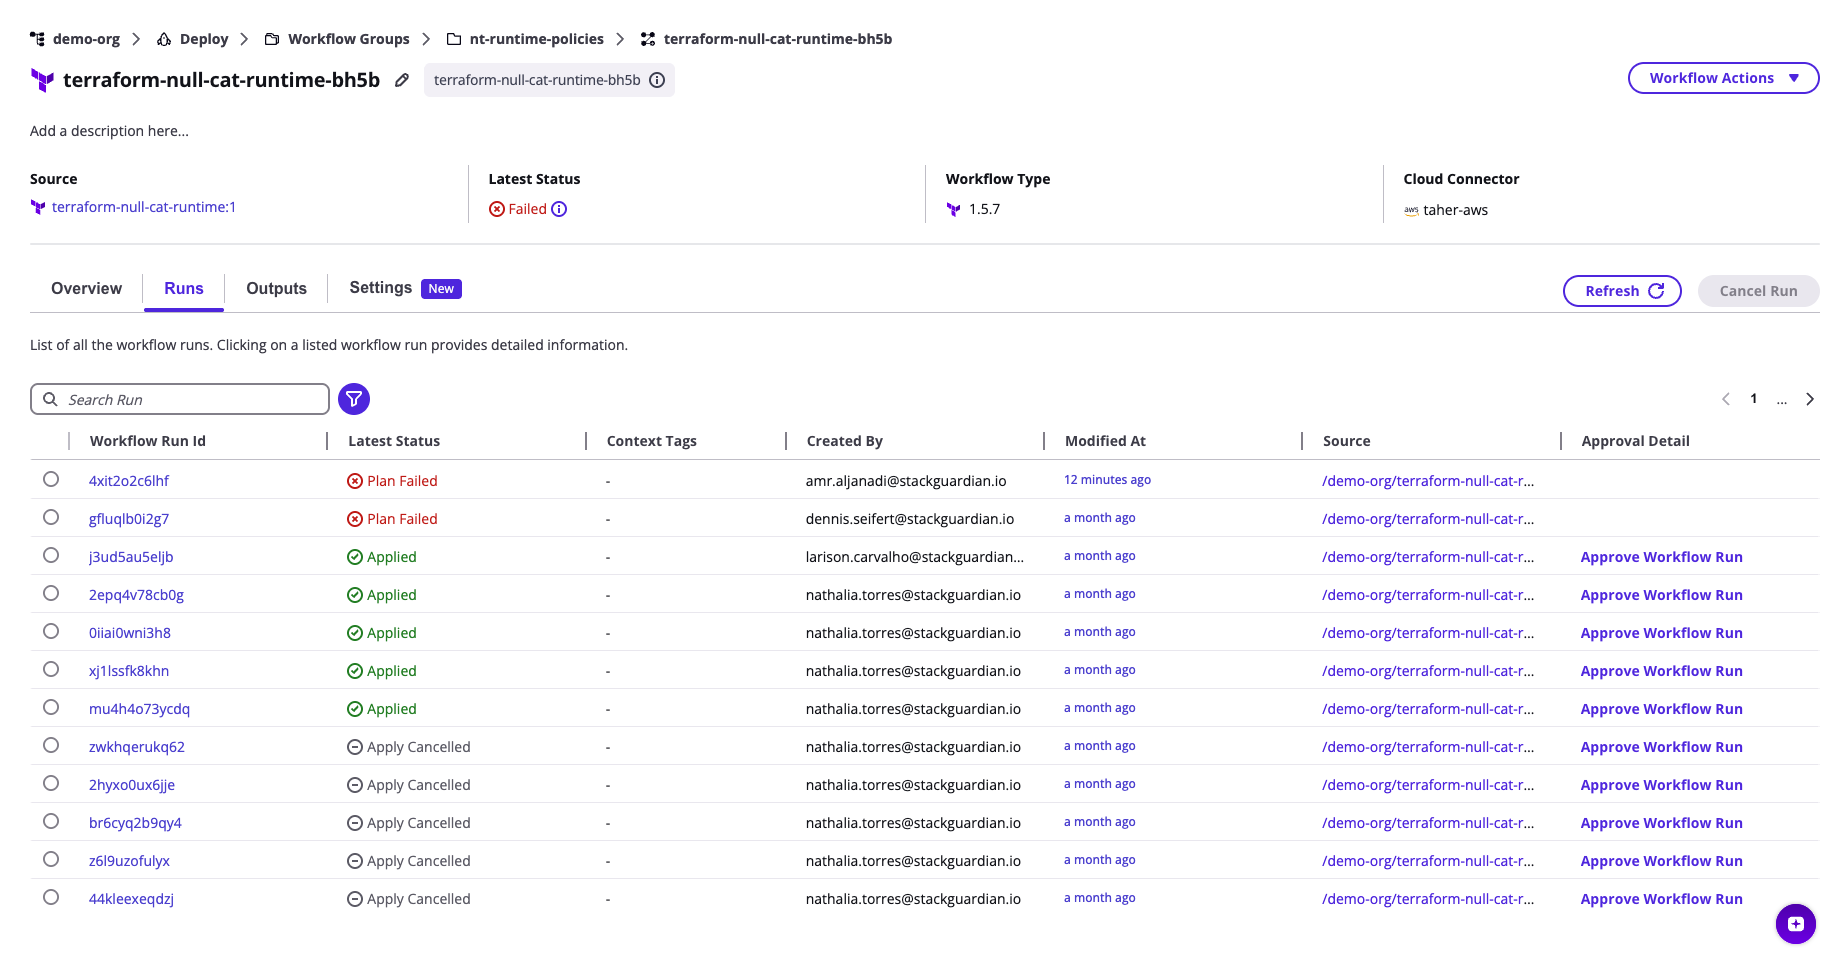Screen dimensions: 1834x961
Task: Expand pagination ellipsis for more pages
Action: pyautogui.click(x=1781, y=399)
